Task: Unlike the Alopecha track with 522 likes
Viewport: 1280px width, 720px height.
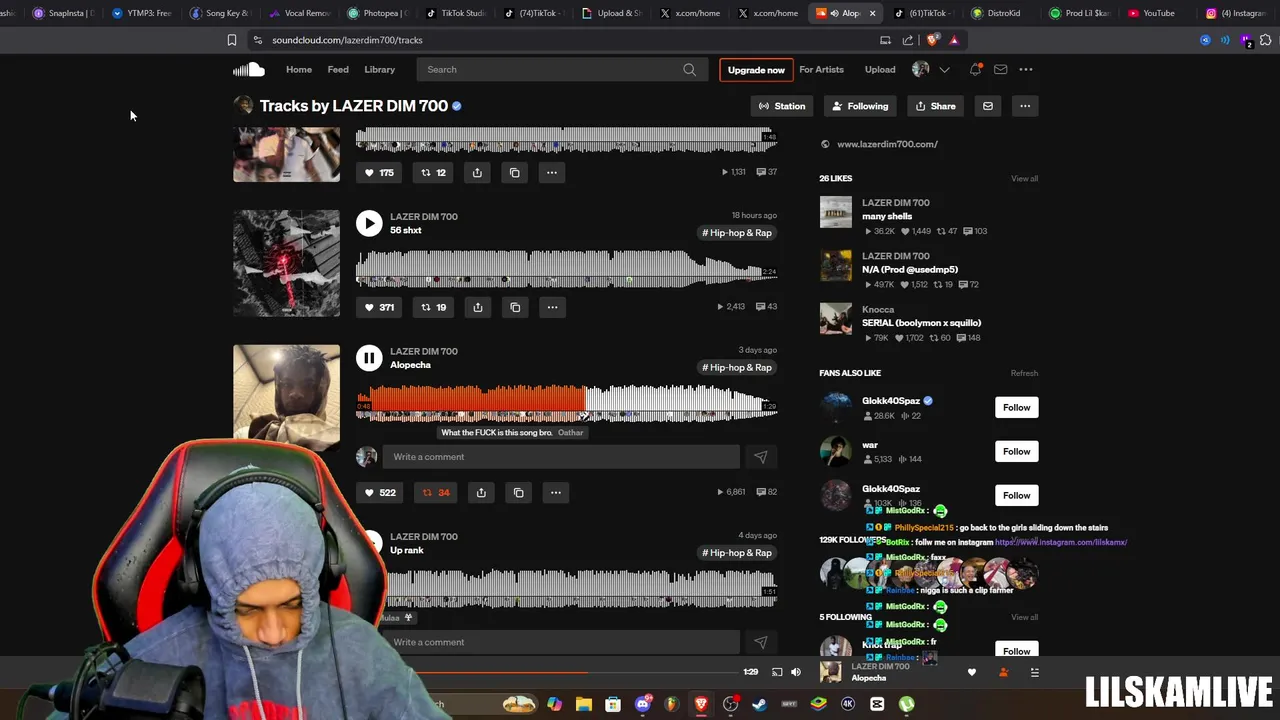Action: point(380,492)
